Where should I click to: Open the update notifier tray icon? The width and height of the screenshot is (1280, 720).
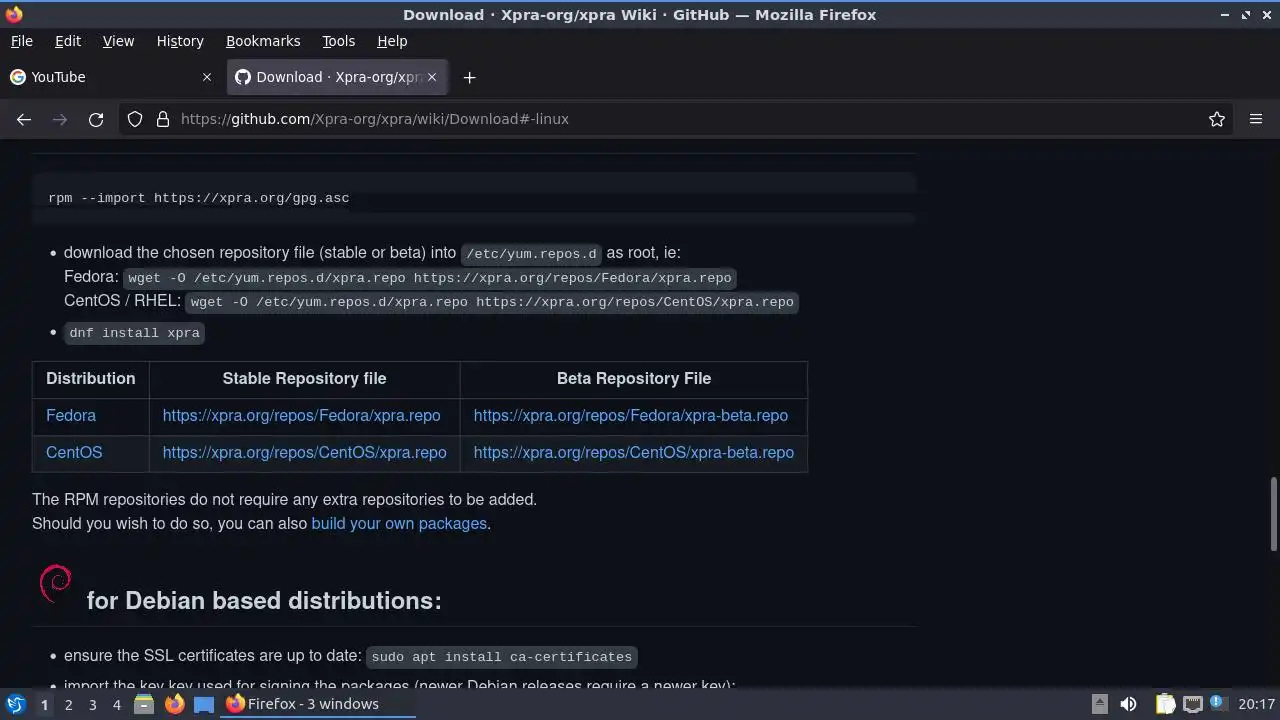[x=1217, y=703]
